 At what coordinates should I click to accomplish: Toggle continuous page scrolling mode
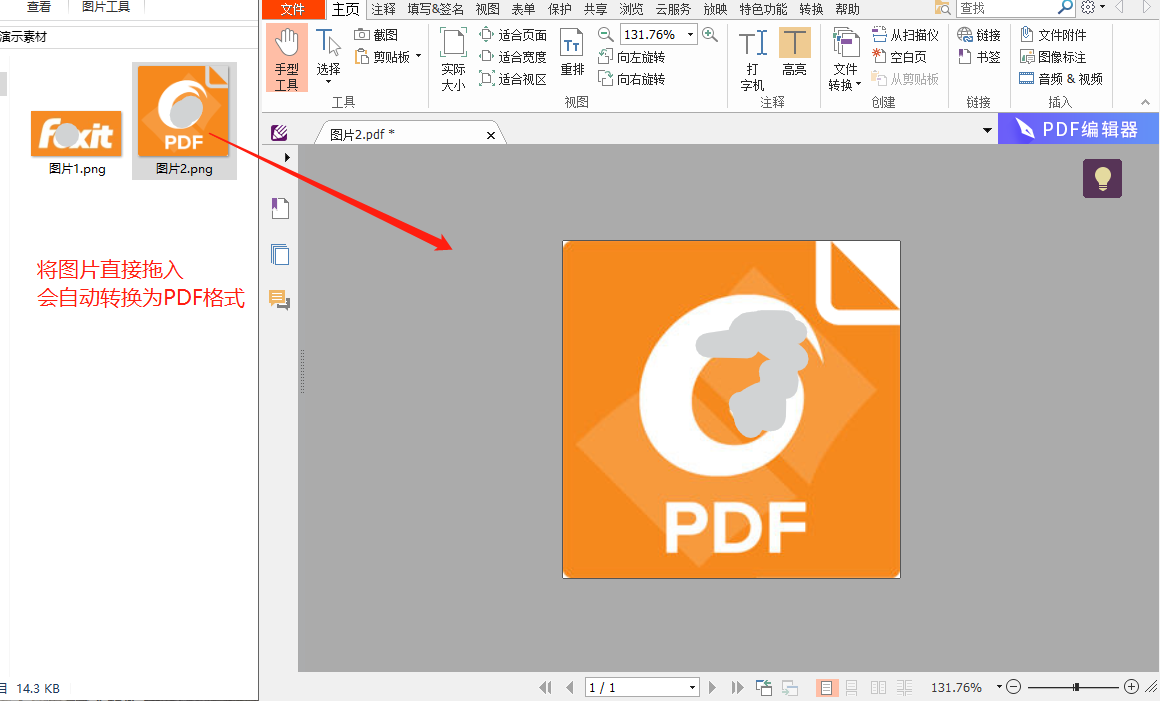852,688
